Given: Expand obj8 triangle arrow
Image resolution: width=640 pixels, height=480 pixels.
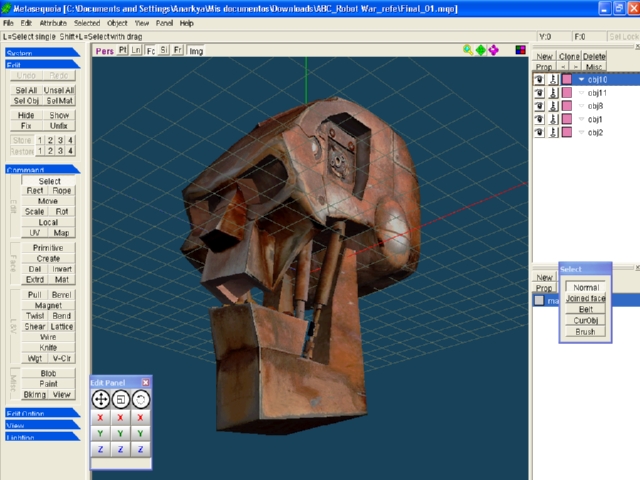Looking at the screenshot, I should 582,106.
